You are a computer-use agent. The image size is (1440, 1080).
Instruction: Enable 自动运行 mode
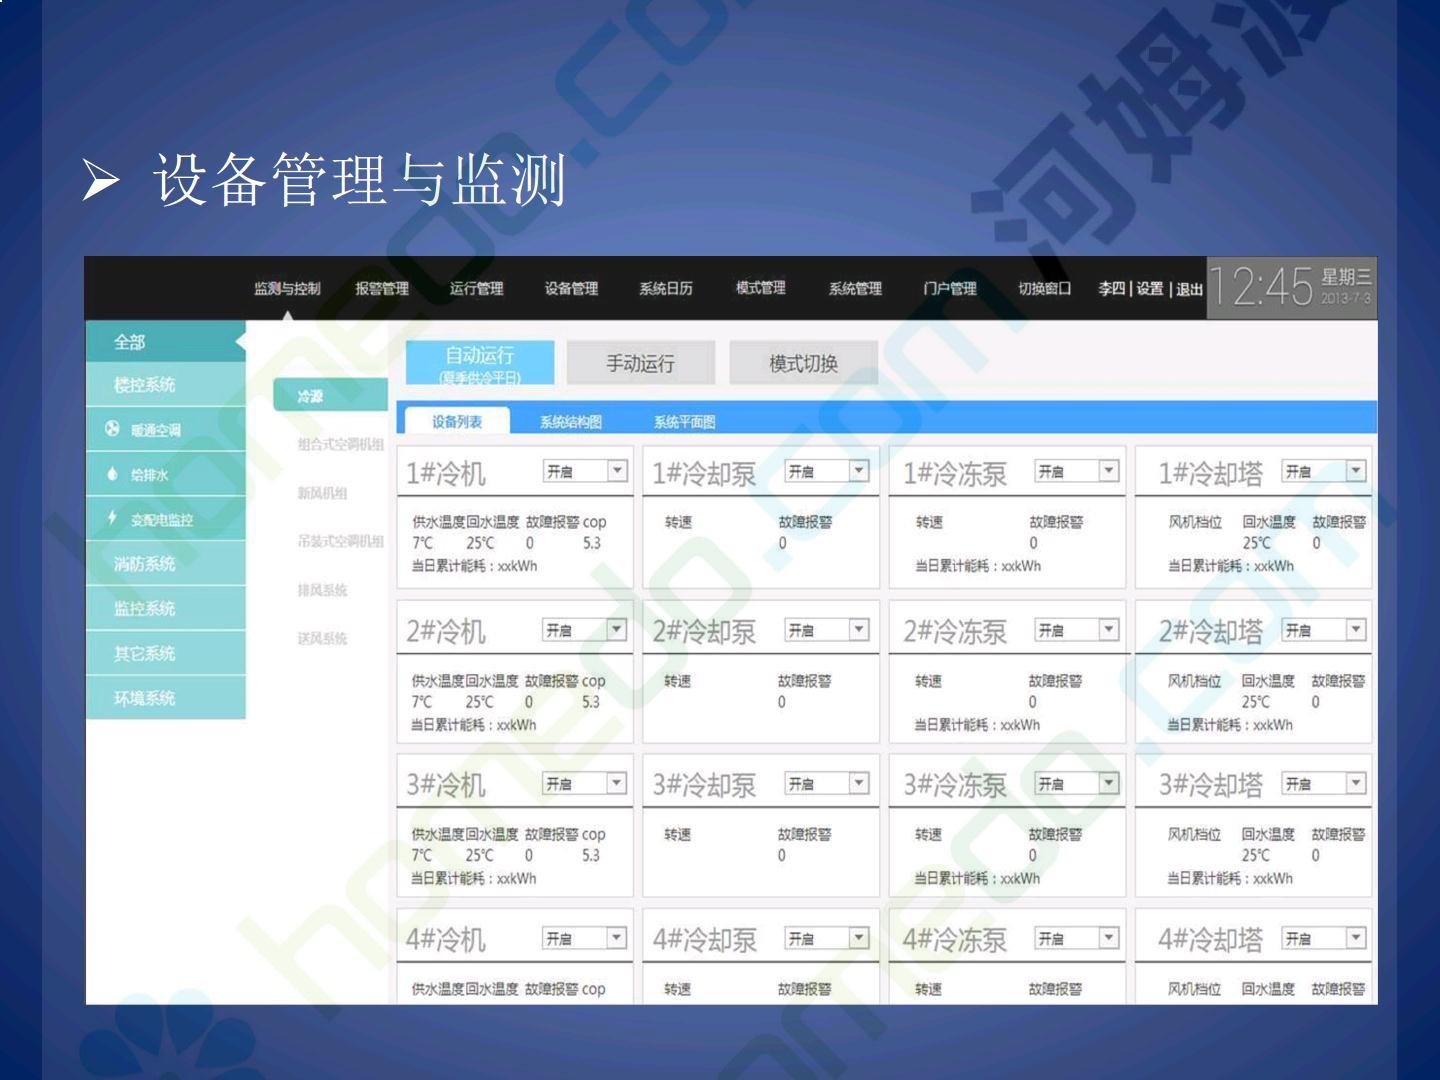479,363
